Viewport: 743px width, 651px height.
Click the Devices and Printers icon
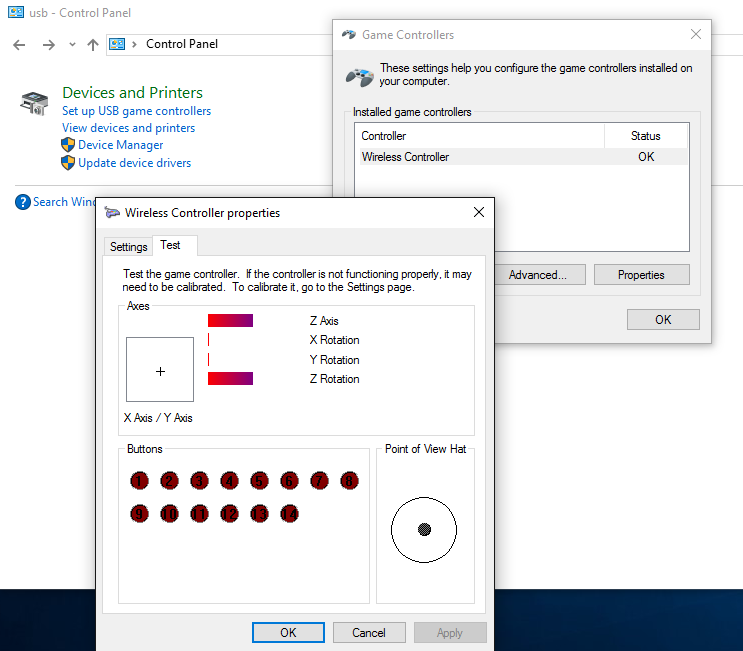pyautogui.click(x=33, y=103)
